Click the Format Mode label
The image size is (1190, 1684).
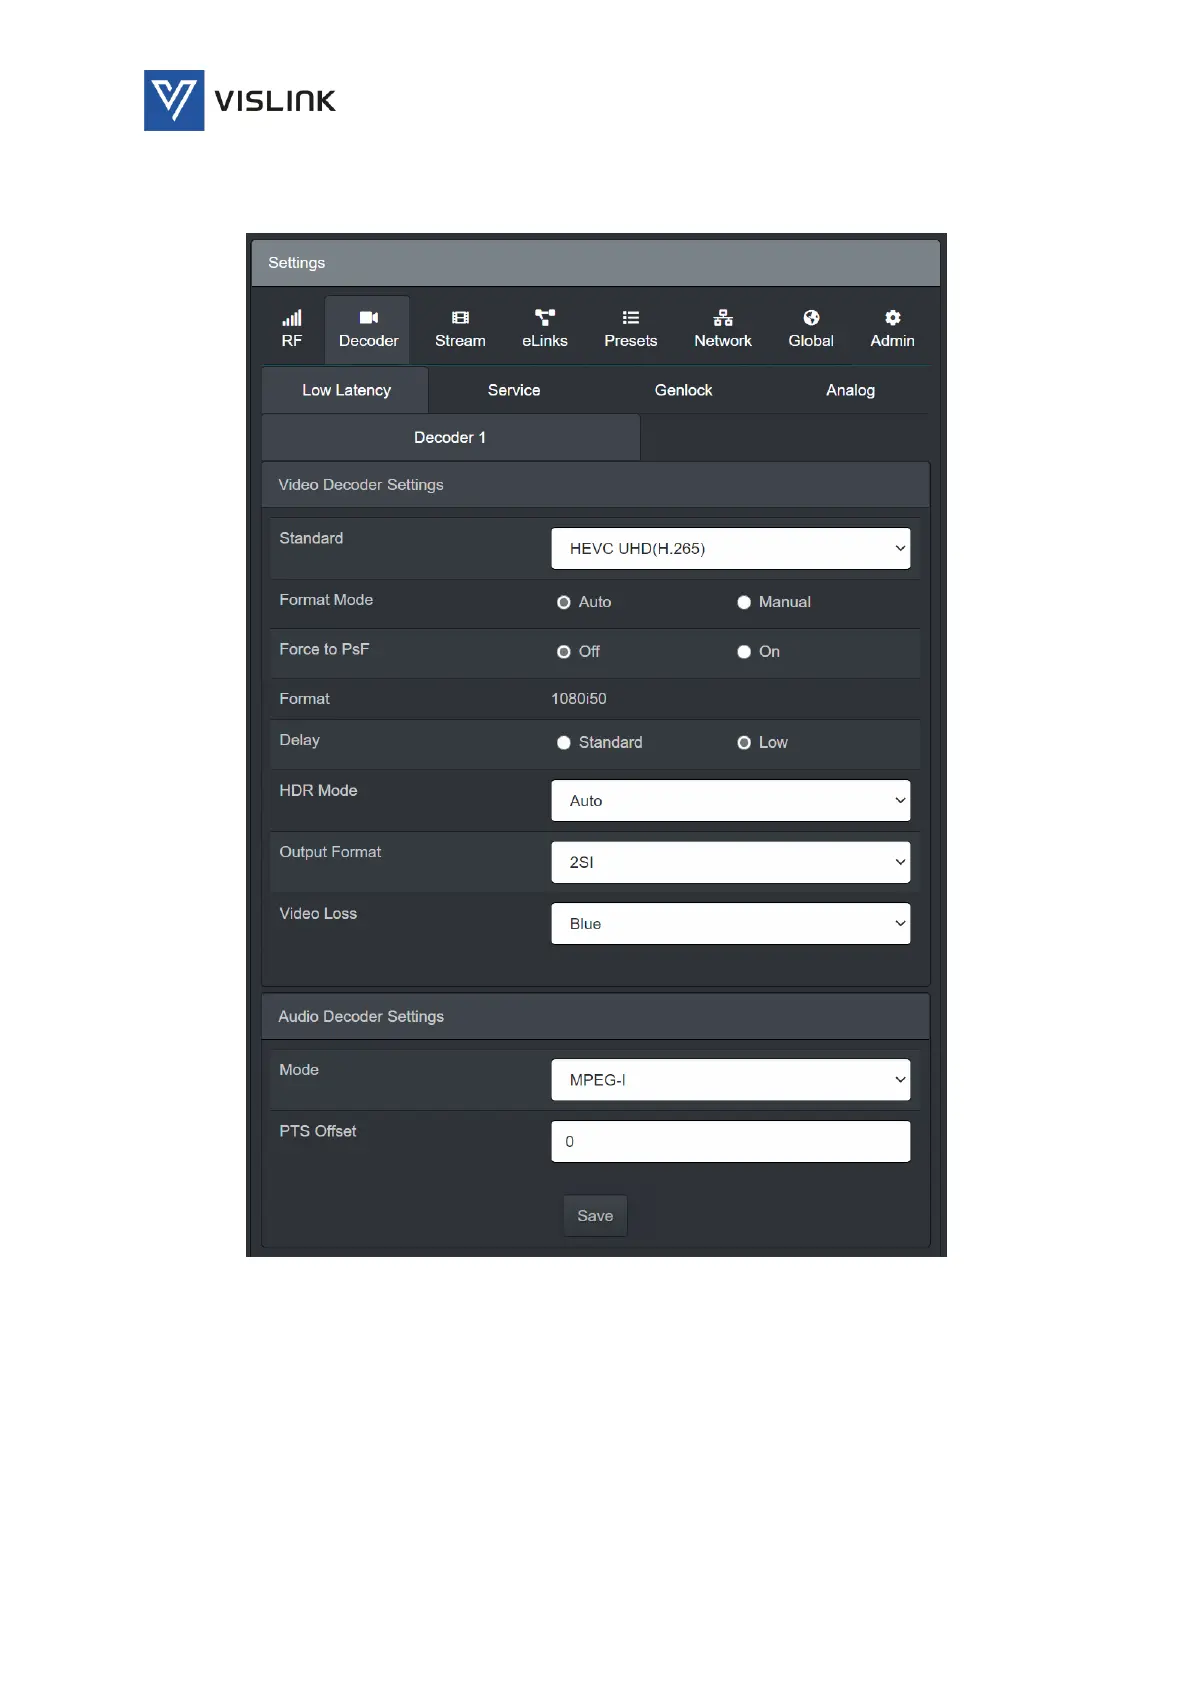[326, 600]
